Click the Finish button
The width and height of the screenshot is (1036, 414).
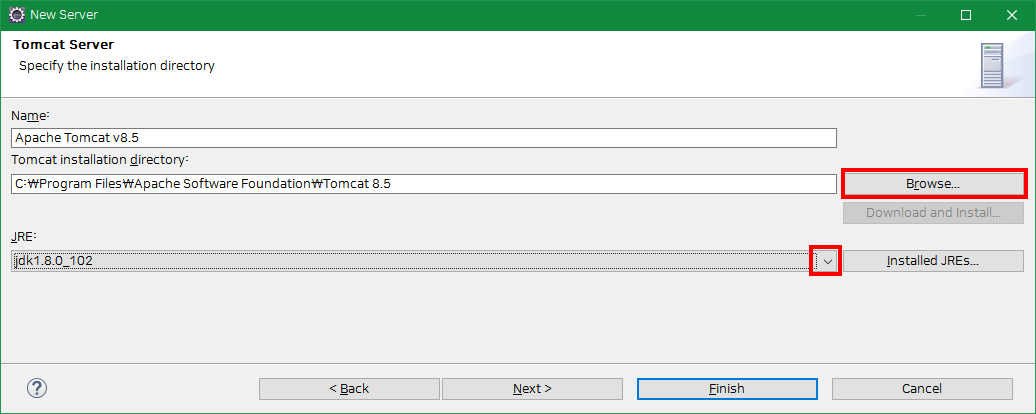pos(727,389)
